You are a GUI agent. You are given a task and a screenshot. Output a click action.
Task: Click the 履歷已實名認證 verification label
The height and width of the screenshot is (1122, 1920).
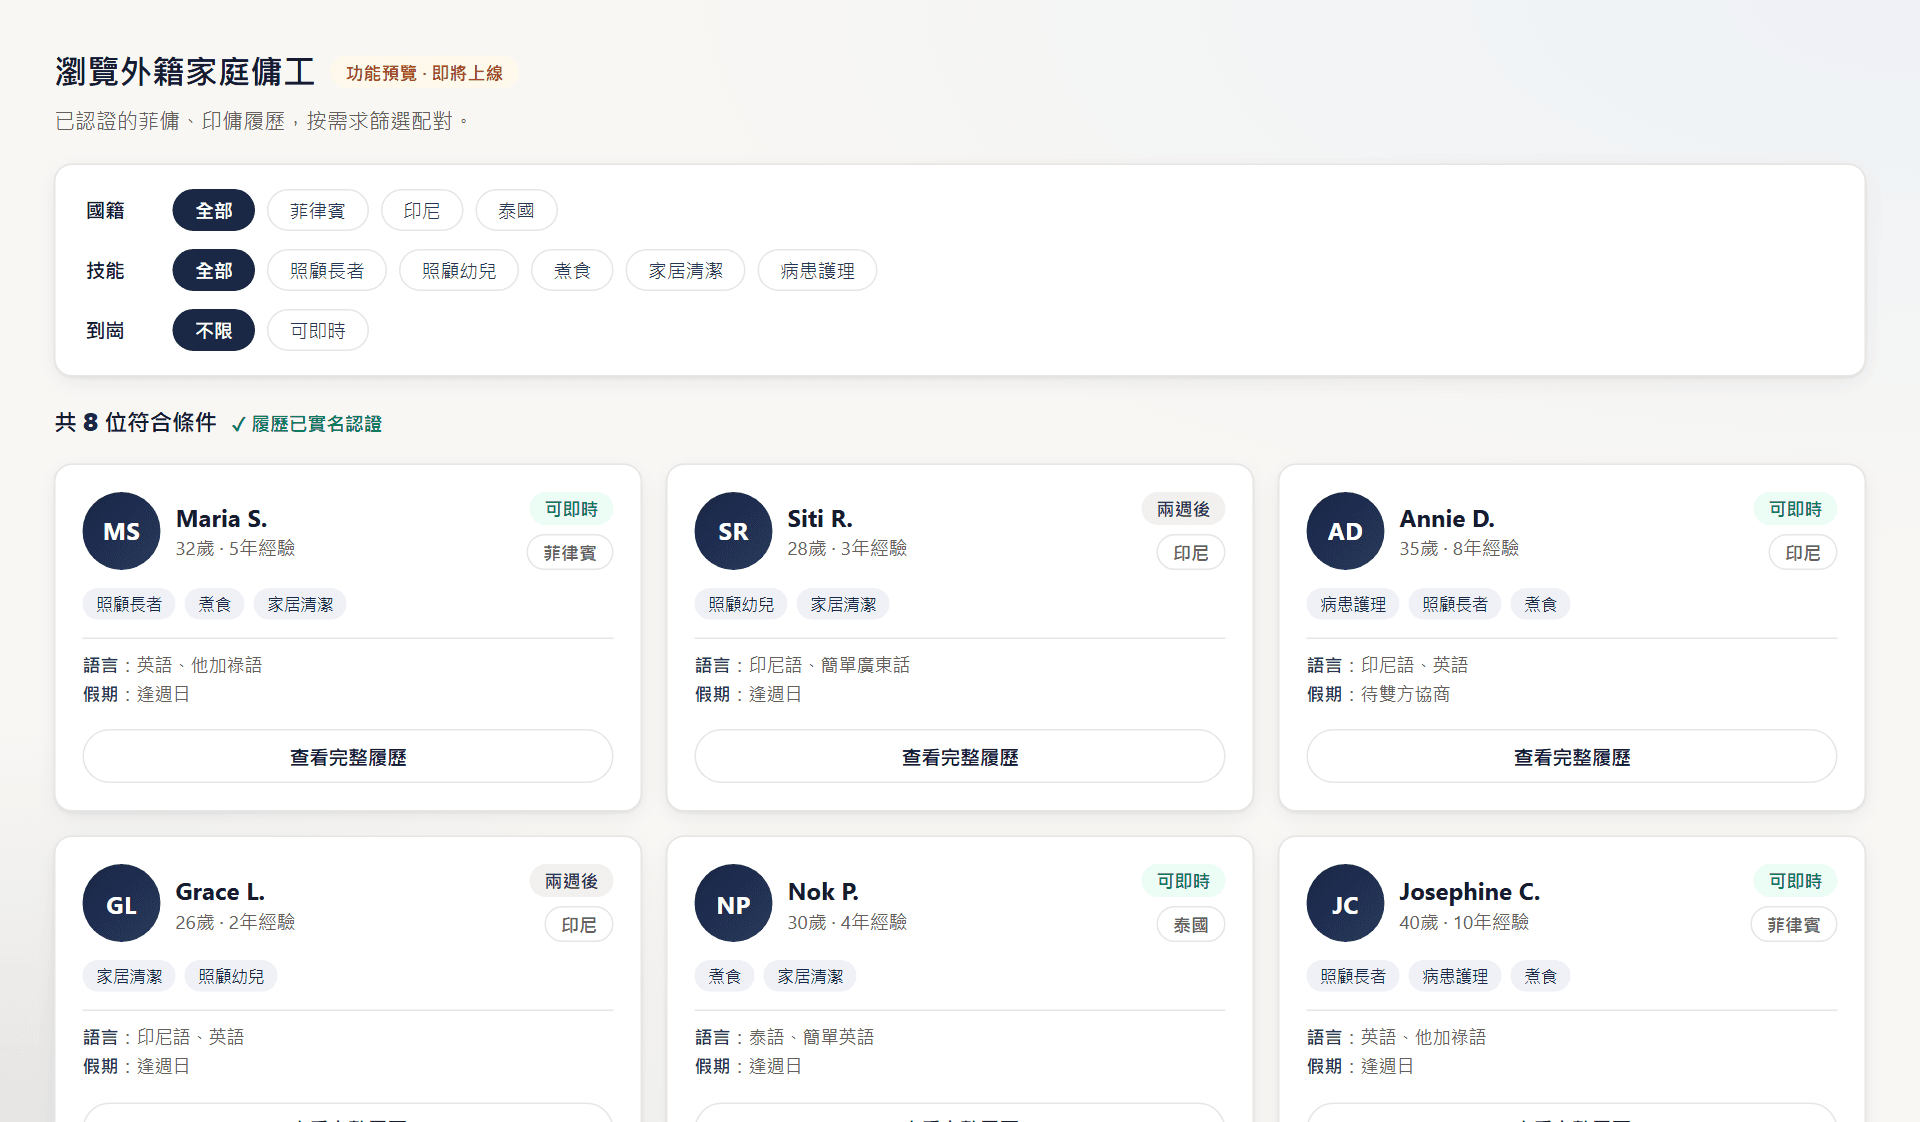(306, 424)
